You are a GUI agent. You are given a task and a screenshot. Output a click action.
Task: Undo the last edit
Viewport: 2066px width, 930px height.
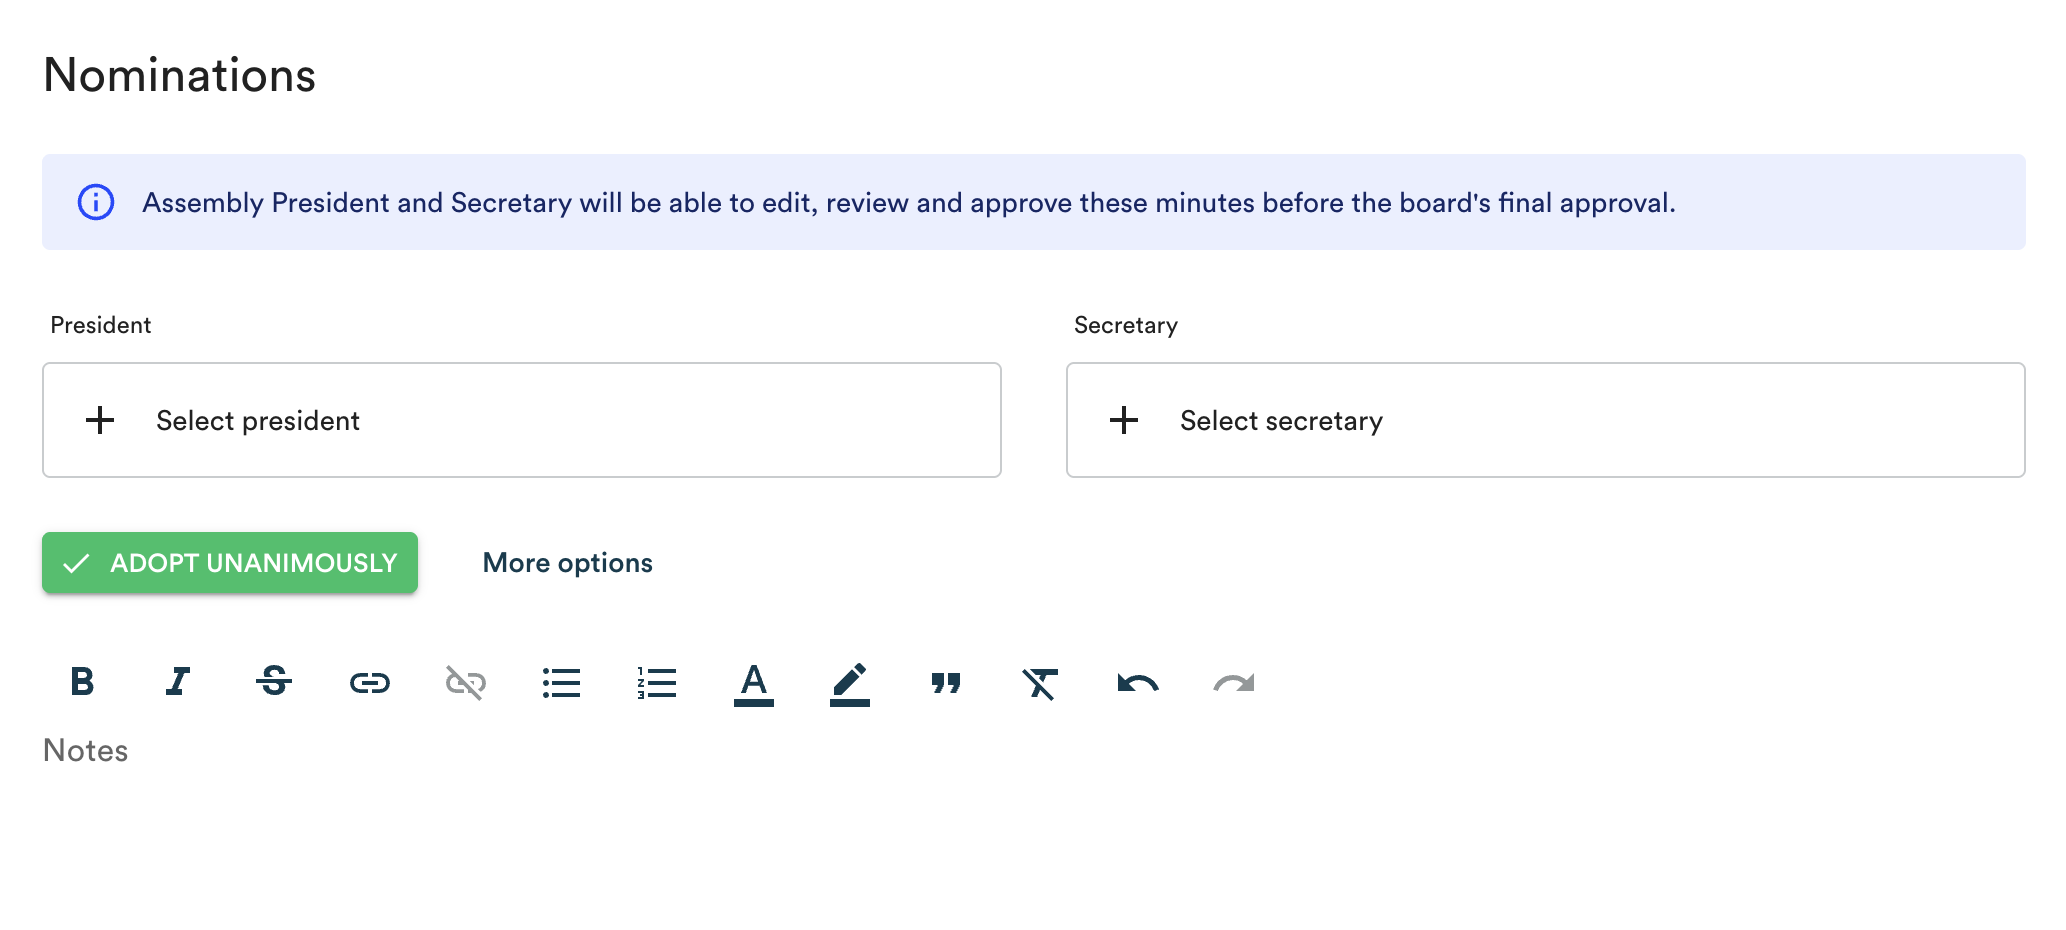[x=1138, y=683]
